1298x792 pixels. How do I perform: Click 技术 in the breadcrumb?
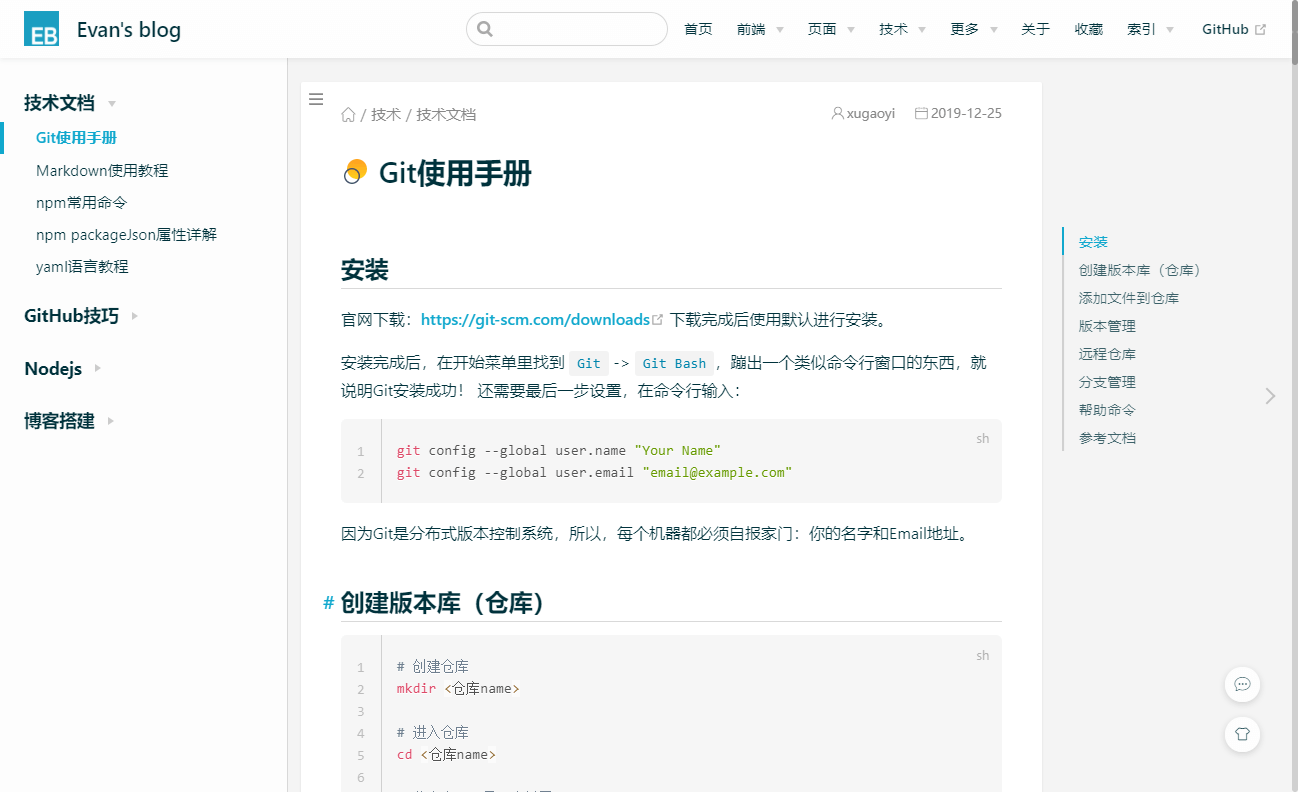click(386, 114)
